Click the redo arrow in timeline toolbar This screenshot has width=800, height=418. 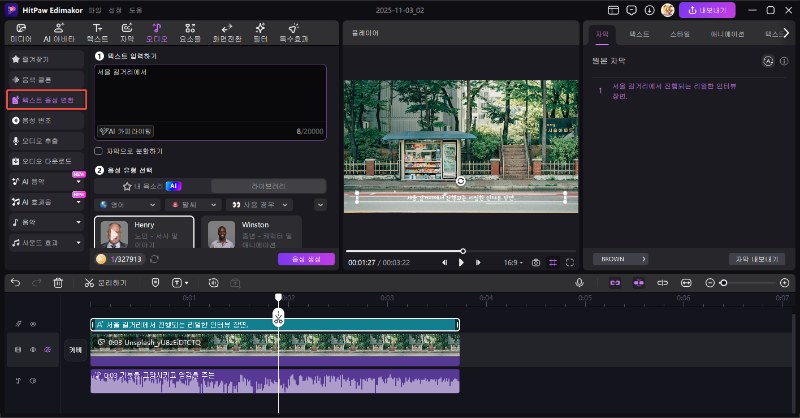click(36, 283)
